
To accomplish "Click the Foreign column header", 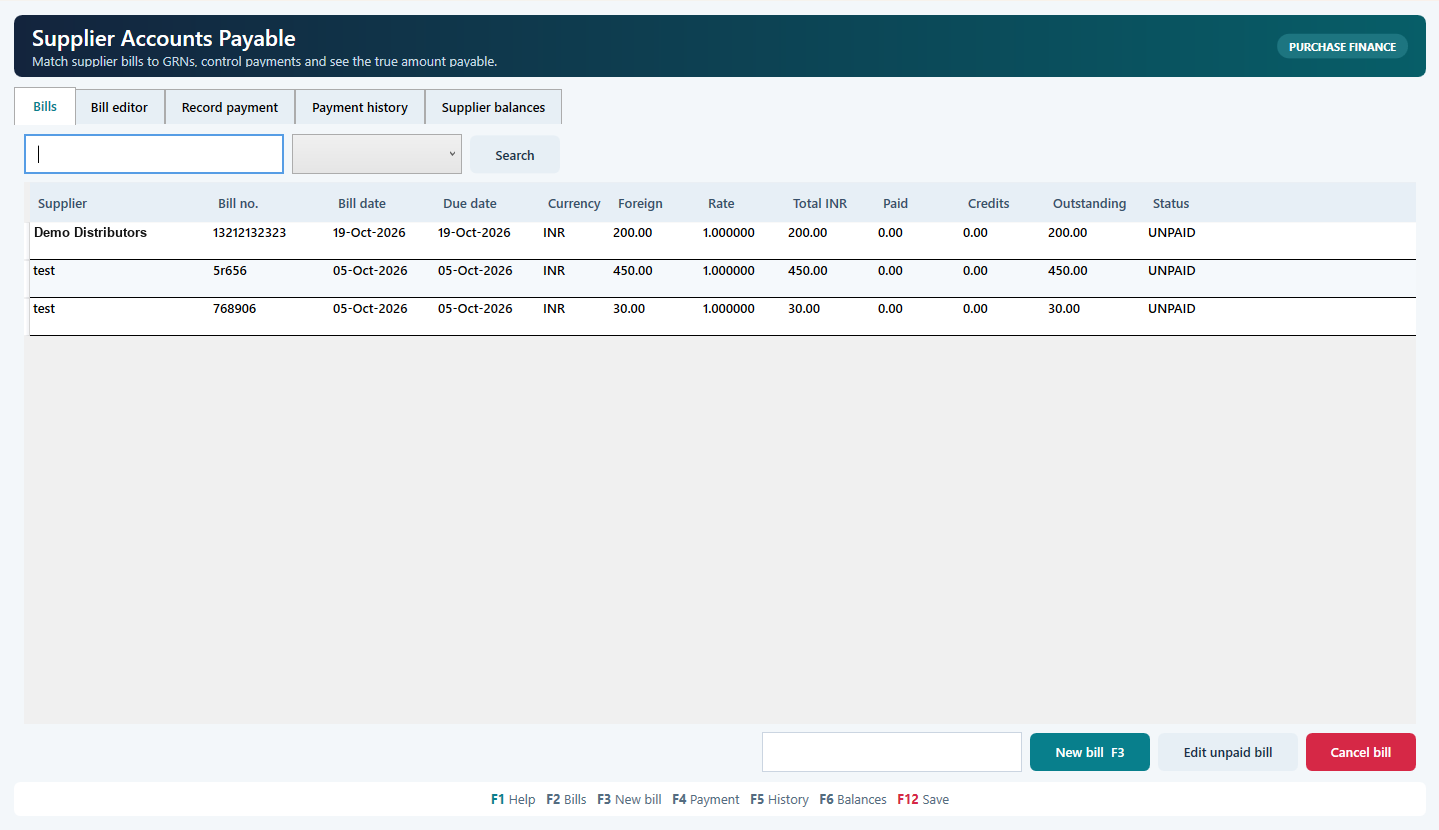I will click(x=640, y=203).
